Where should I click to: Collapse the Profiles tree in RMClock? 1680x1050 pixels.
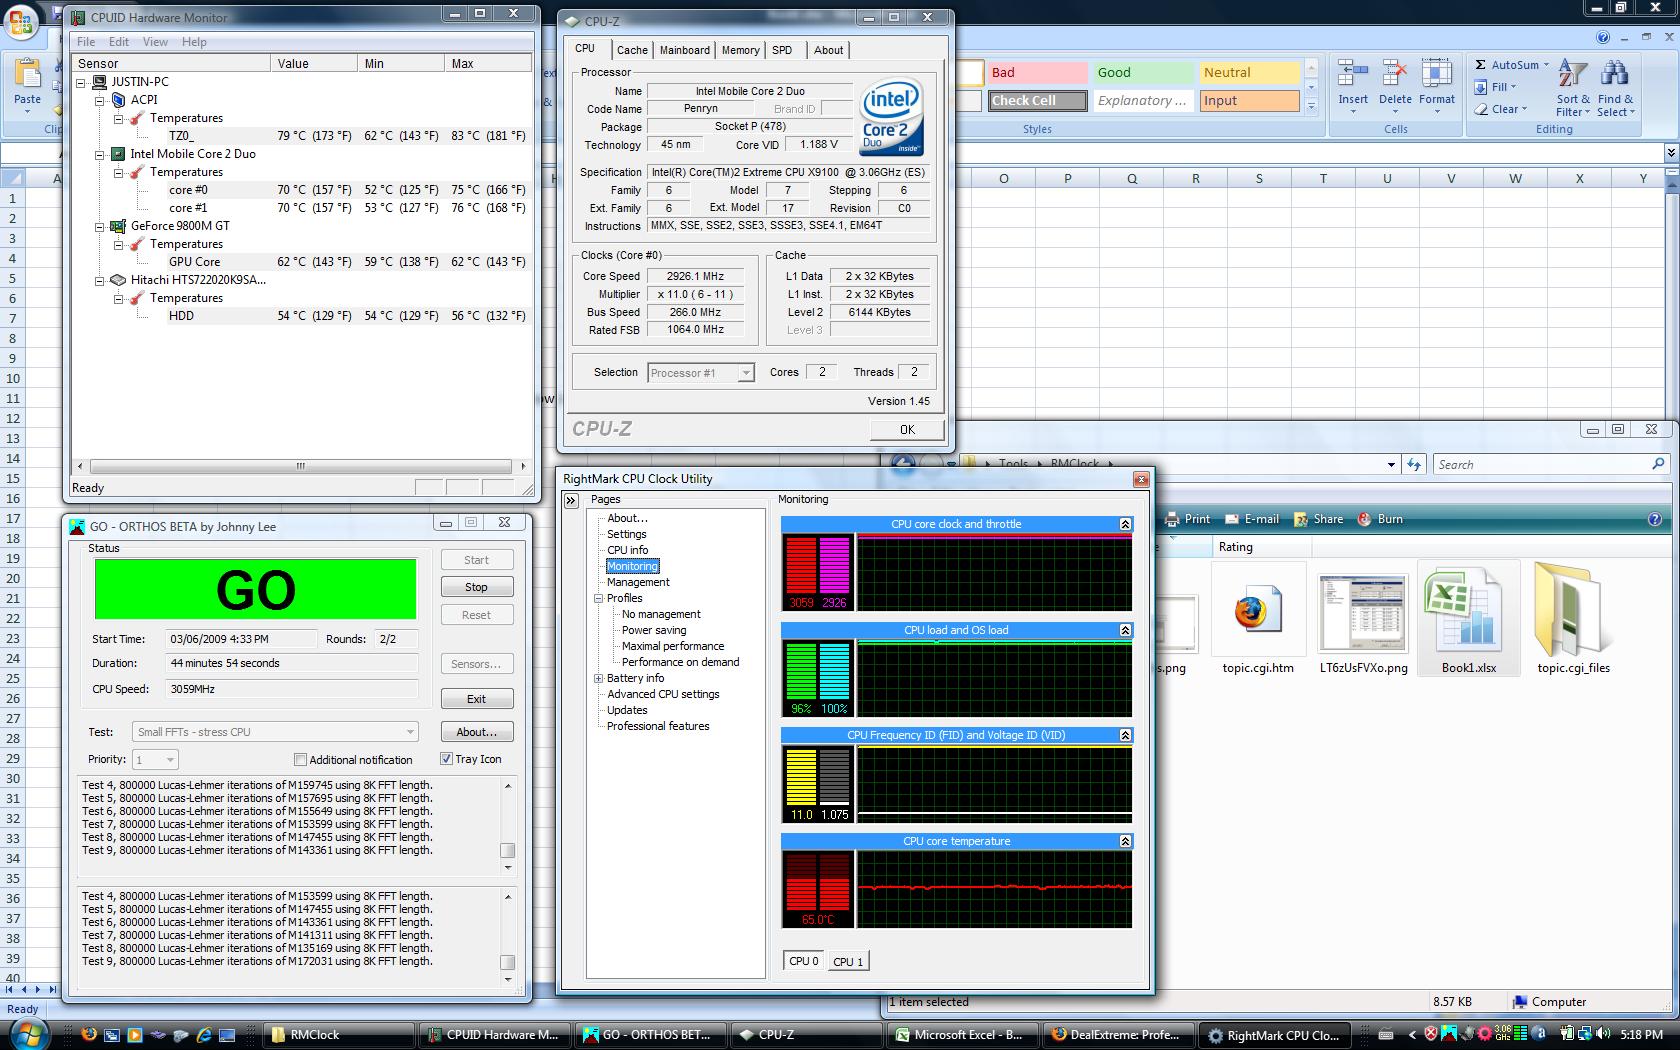pos(598,598)
